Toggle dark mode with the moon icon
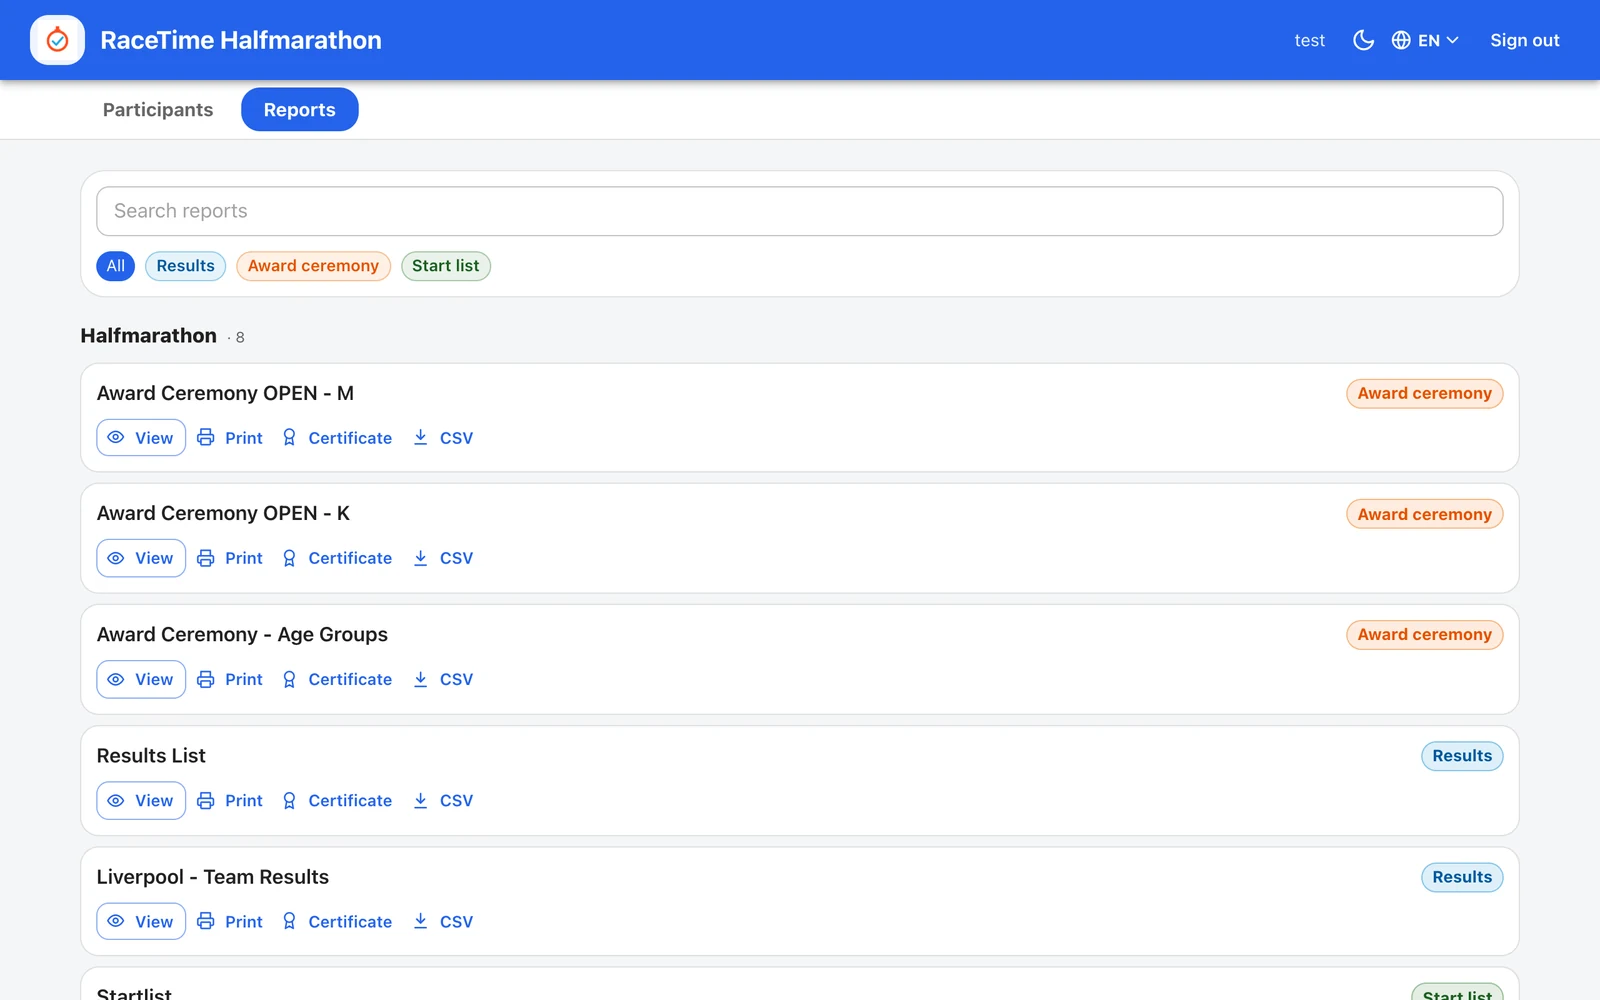1600x1000 pixels. coord(1363,40)
